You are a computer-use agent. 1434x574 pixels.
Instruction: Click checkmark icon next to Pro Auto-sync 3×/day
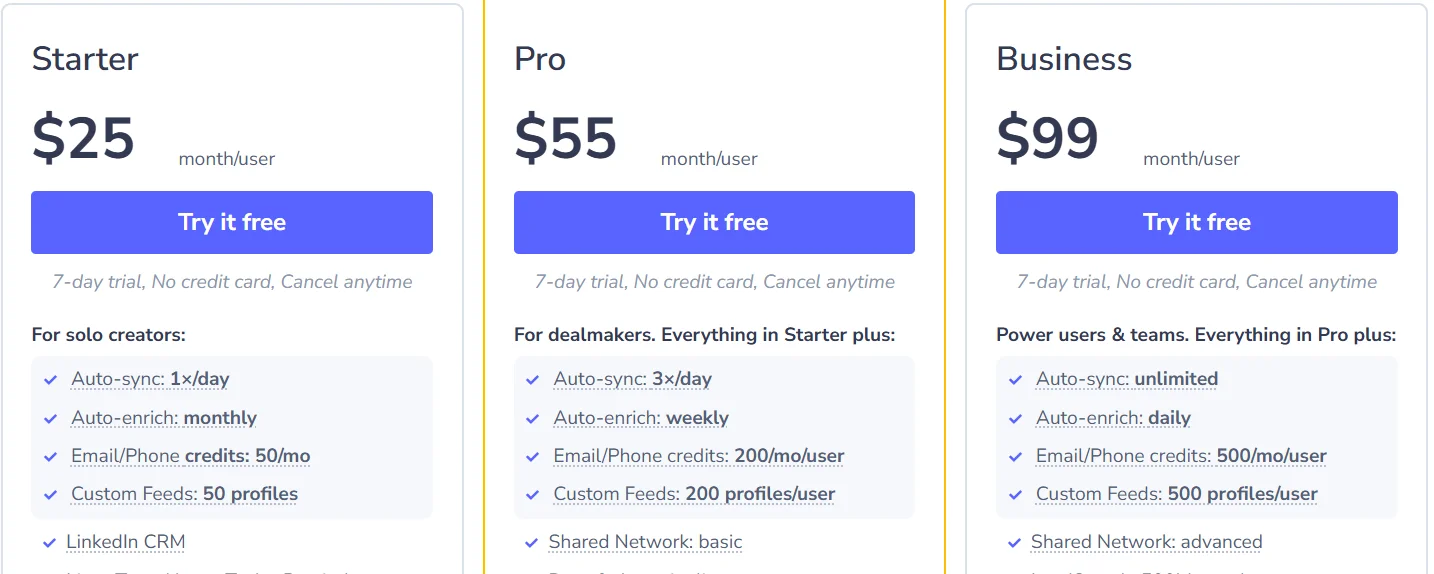click(x=533, y=380)
